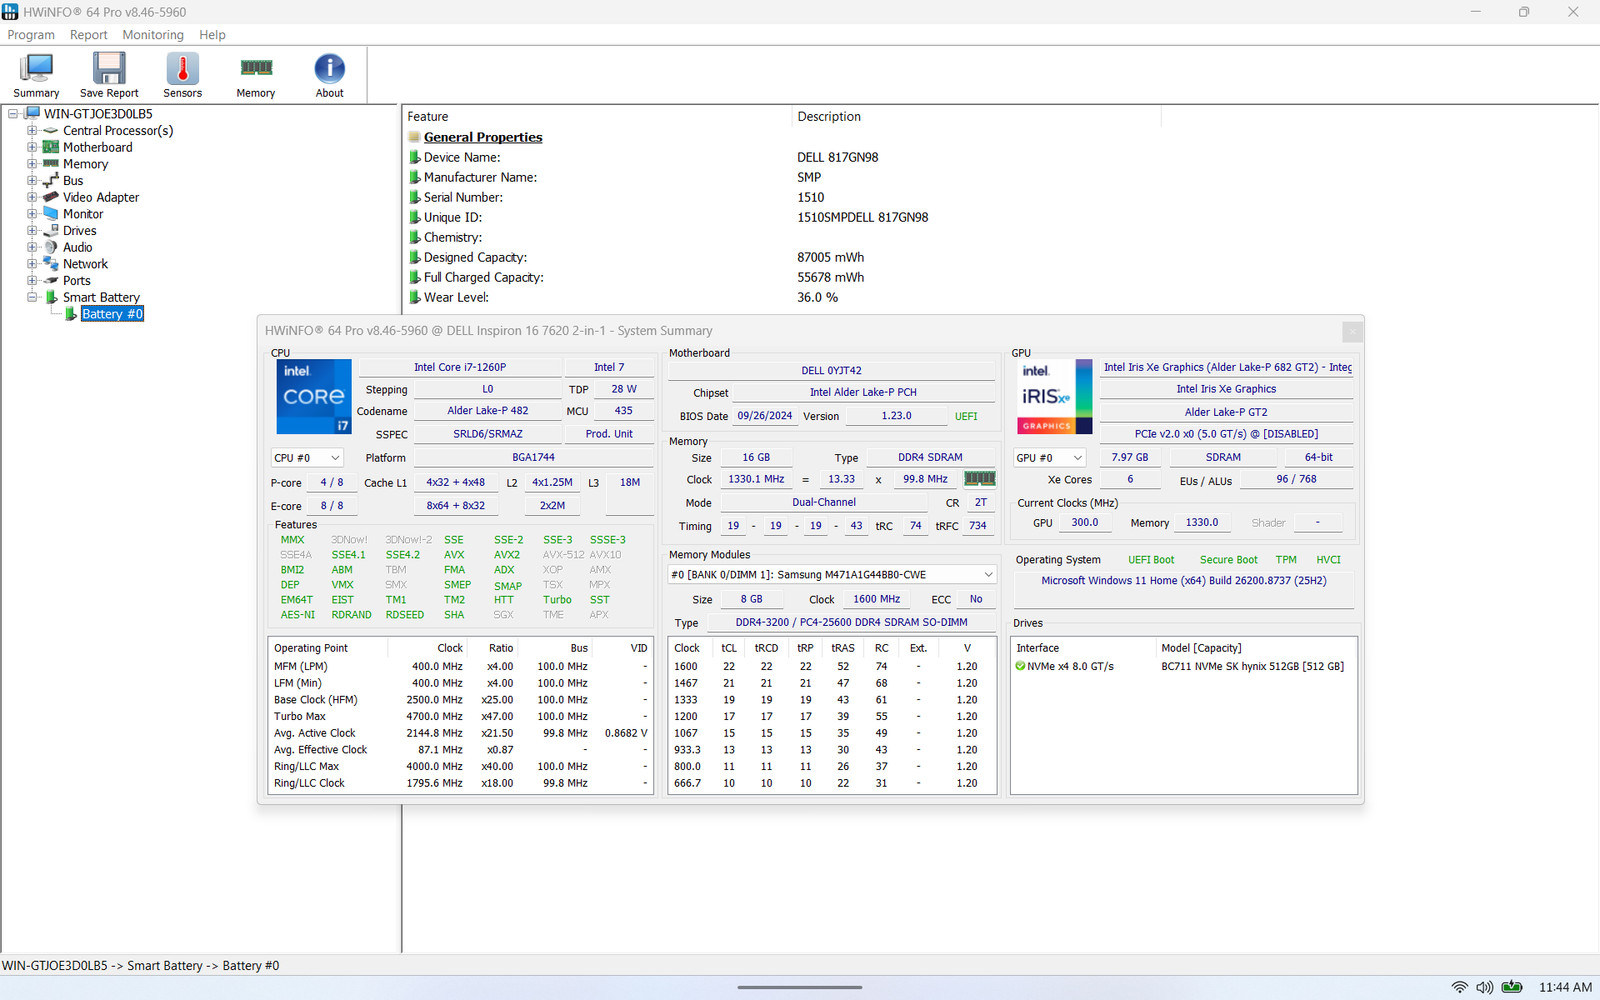Open the memory module bank dropdown
The width and height of the screenshot is (1600, 1000).
832,575
